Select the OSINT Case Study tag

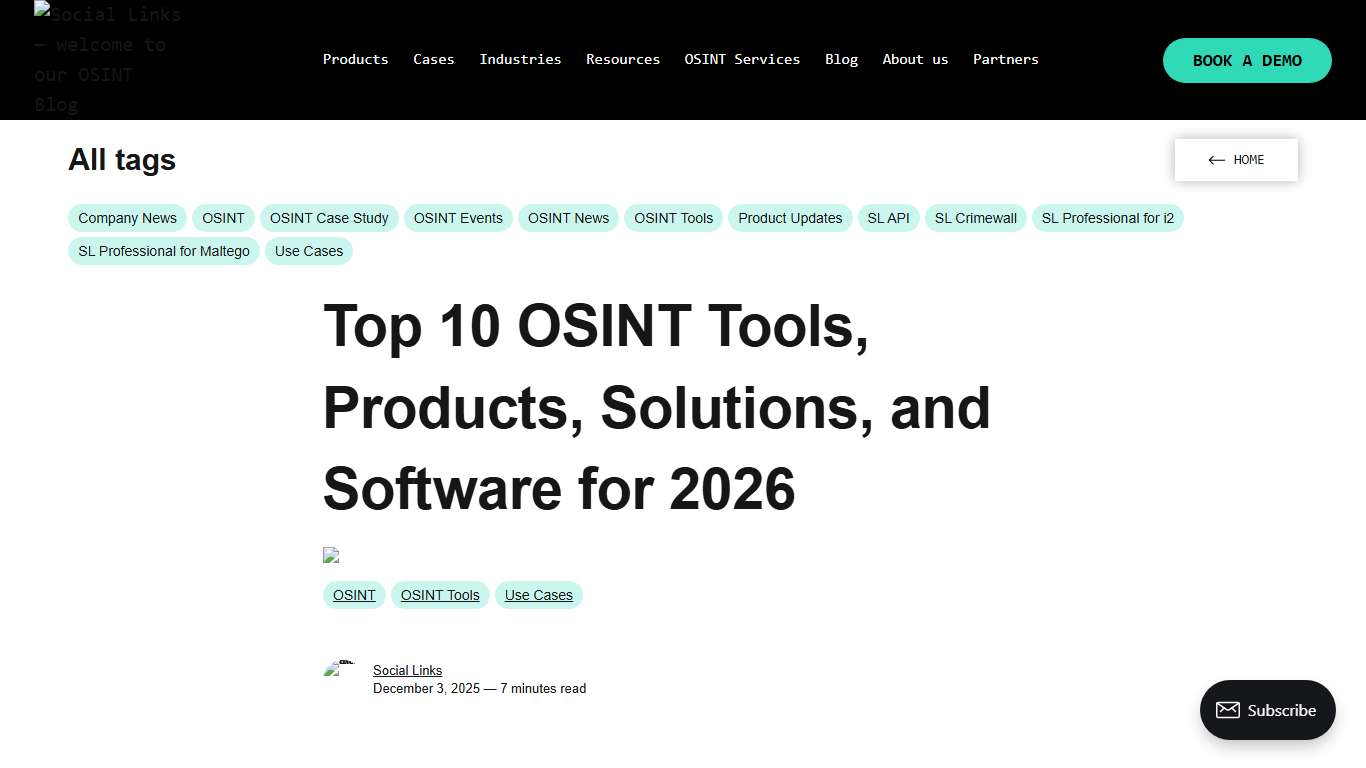(329, 218)
